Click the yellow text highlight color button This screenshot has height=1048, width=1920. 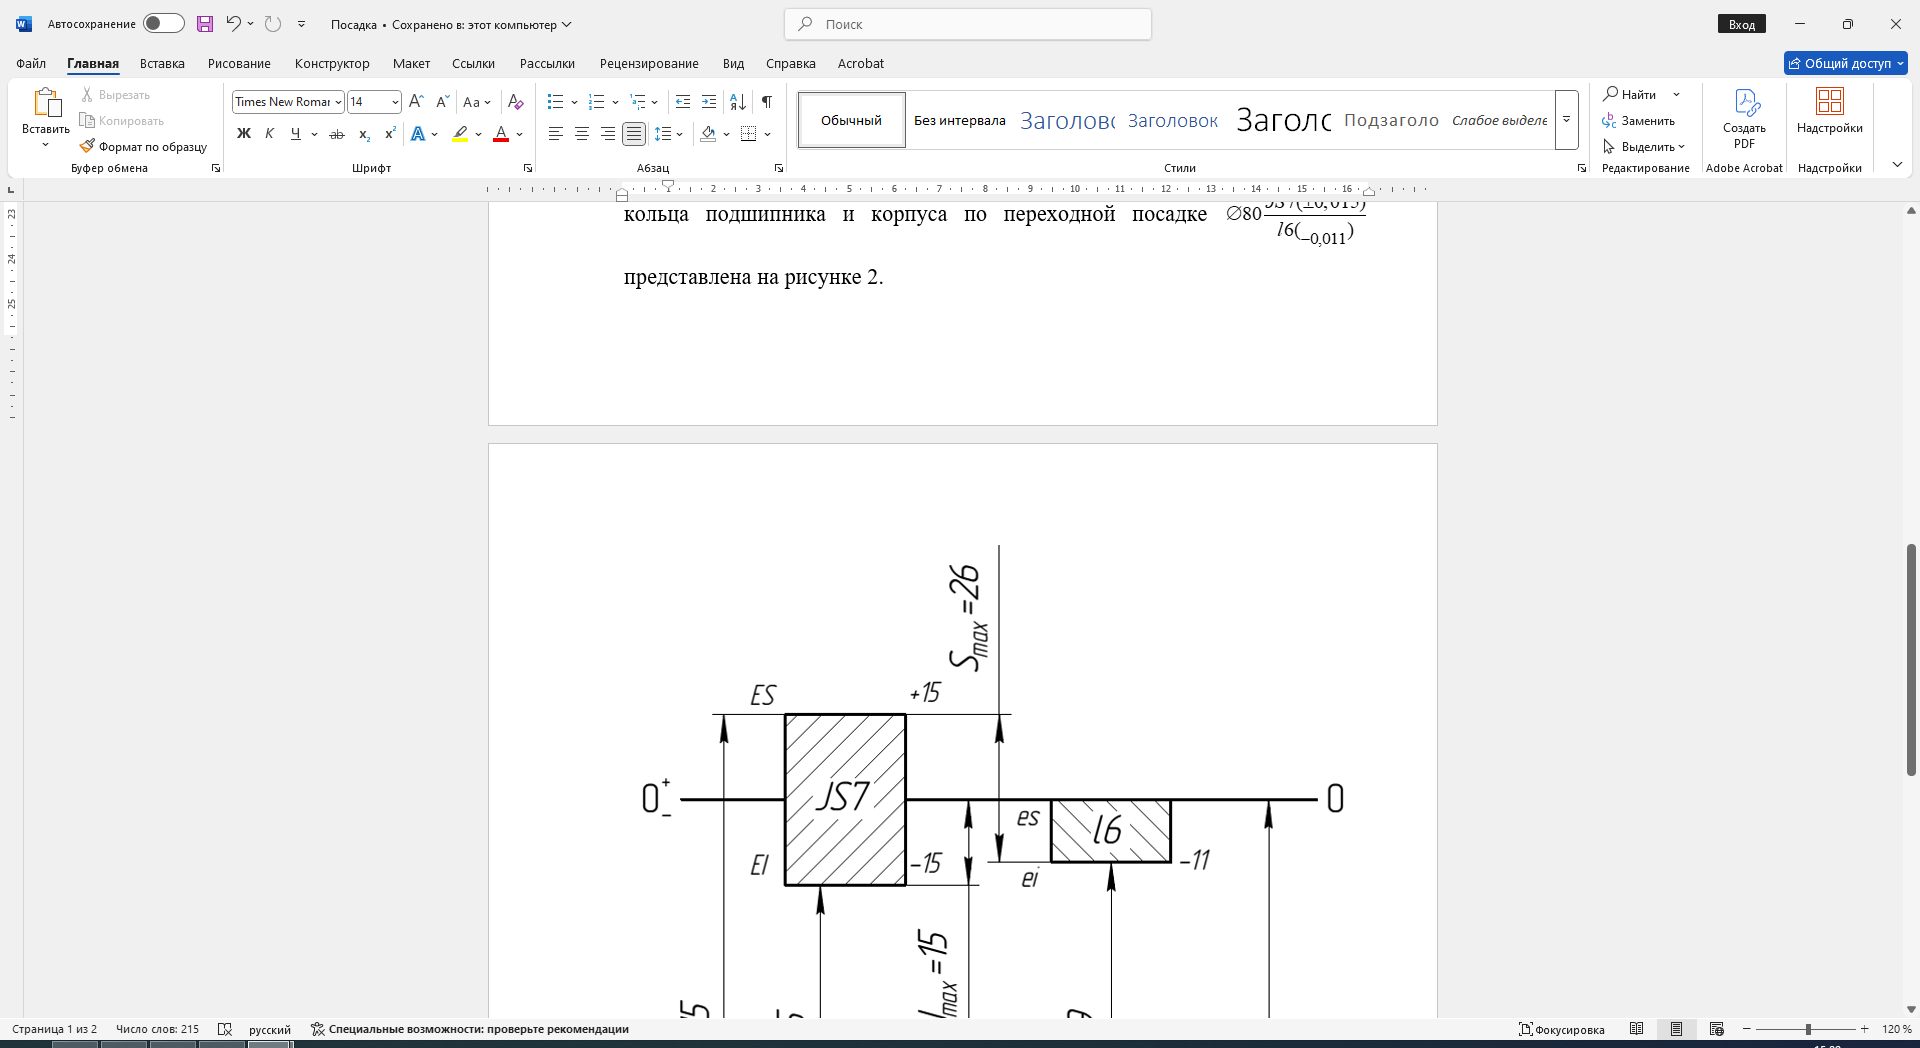click(x=460, y=134)
